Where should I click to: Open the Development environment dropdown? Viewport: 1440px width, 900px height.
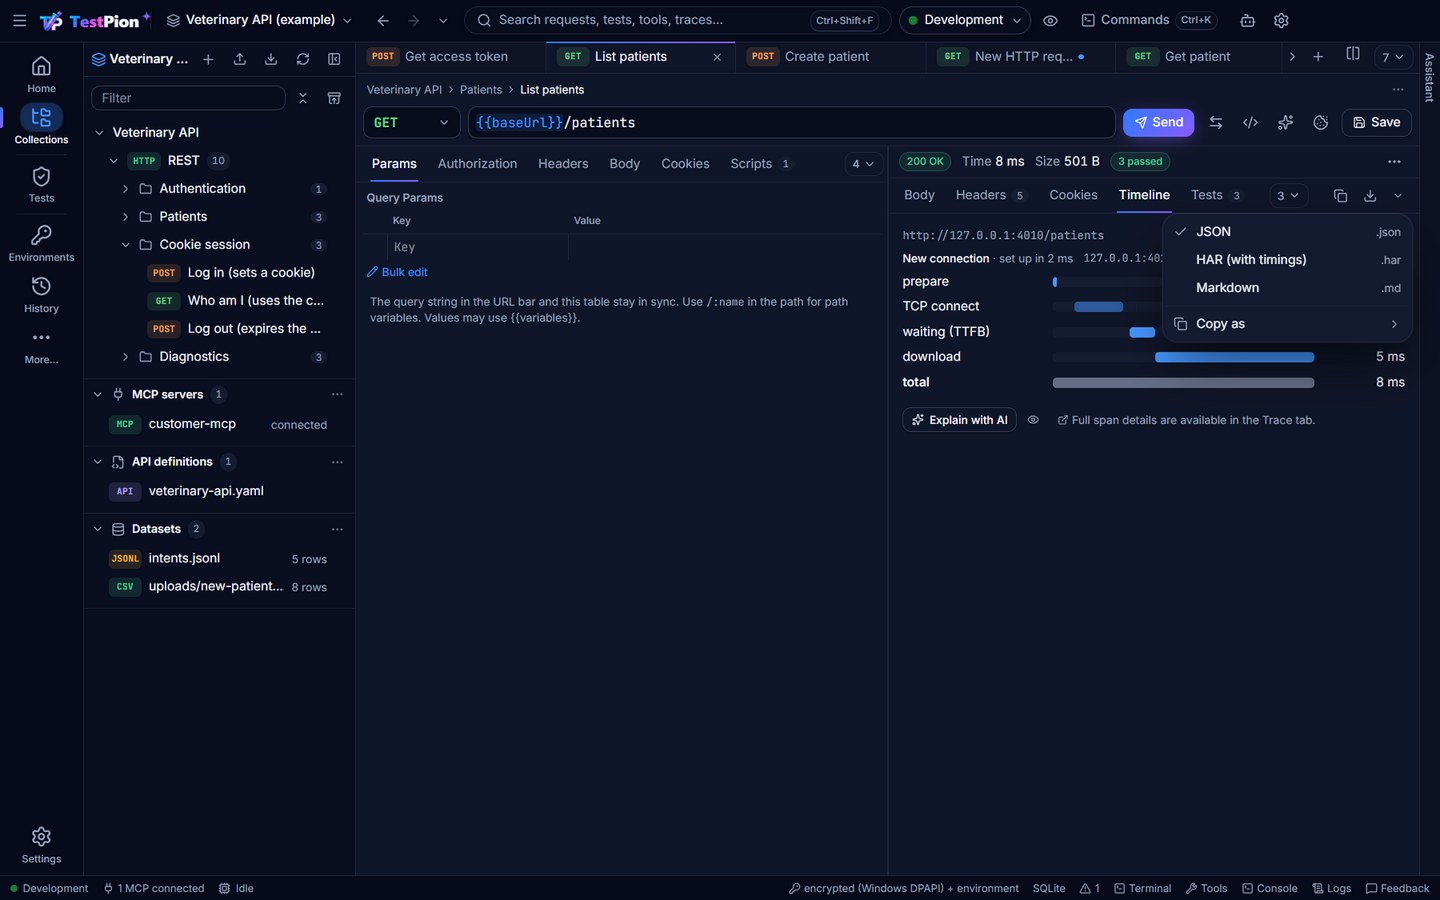coord(965,20)
